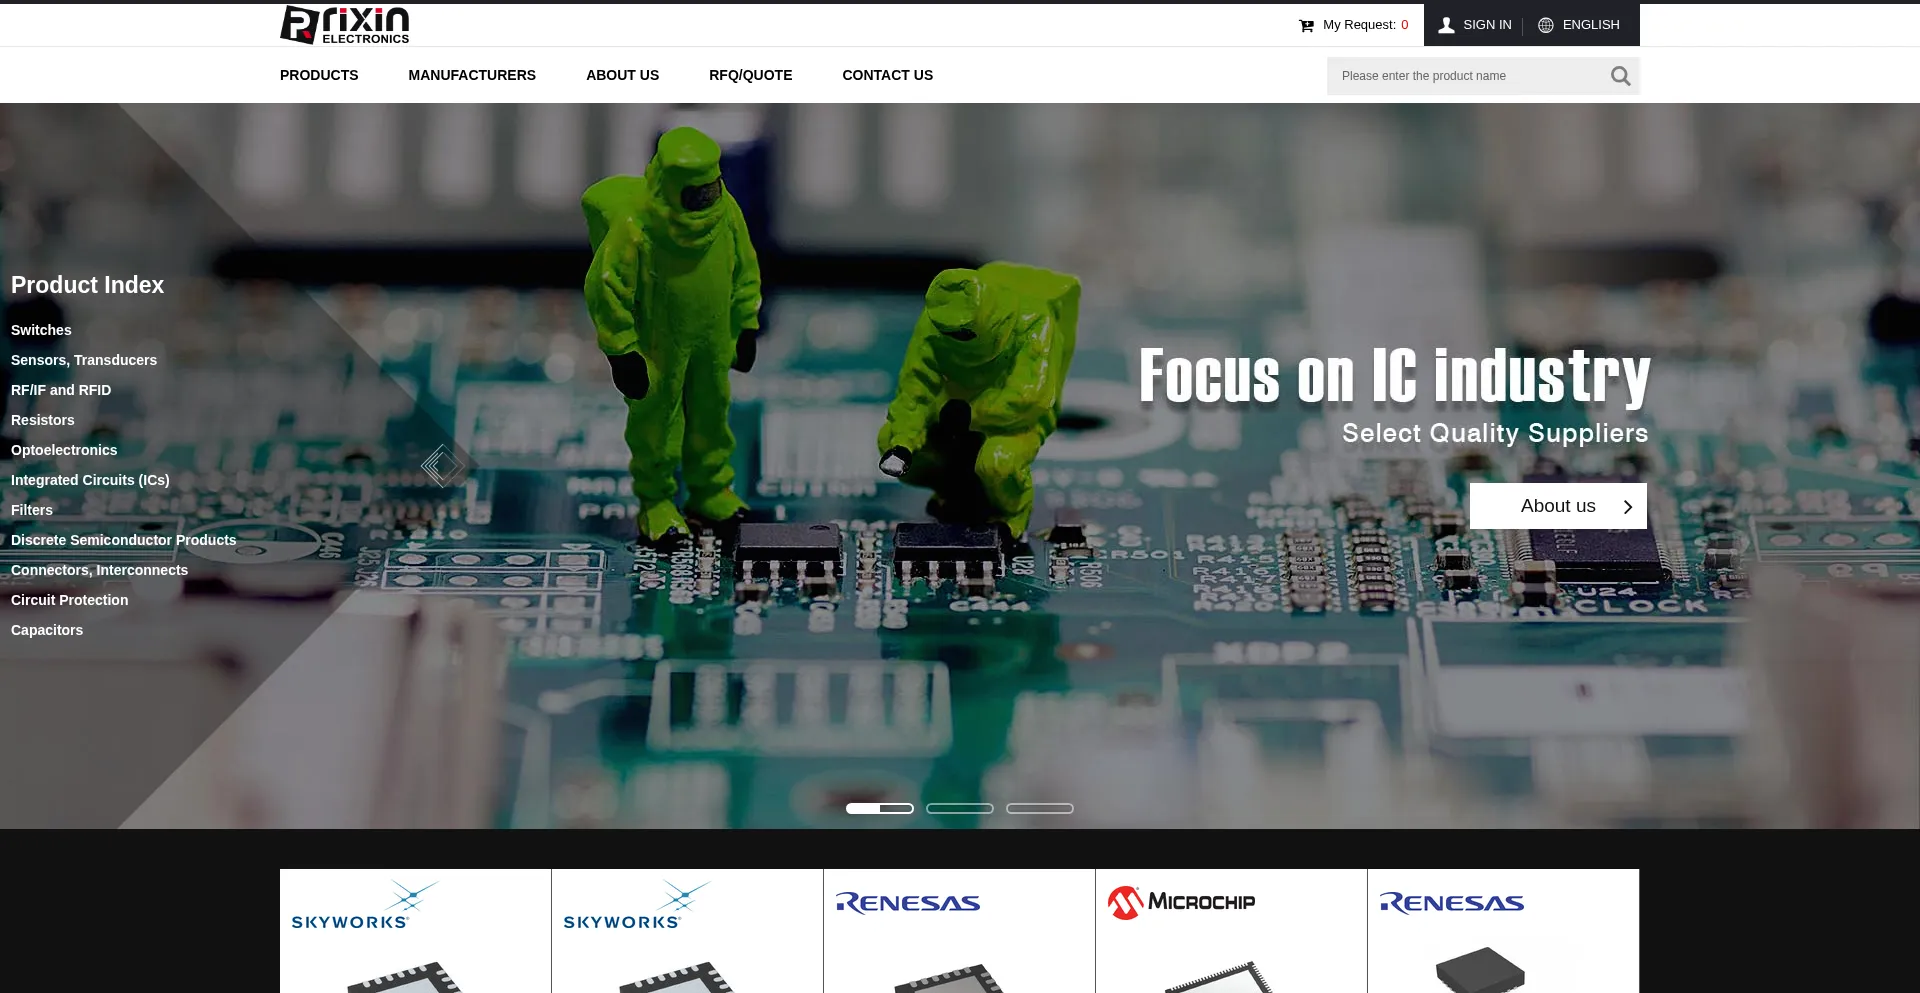The width and height of the screenshot is (1920, 993).
Task: Select the second carousel slide indicator
Action: [x=960, y=808]
